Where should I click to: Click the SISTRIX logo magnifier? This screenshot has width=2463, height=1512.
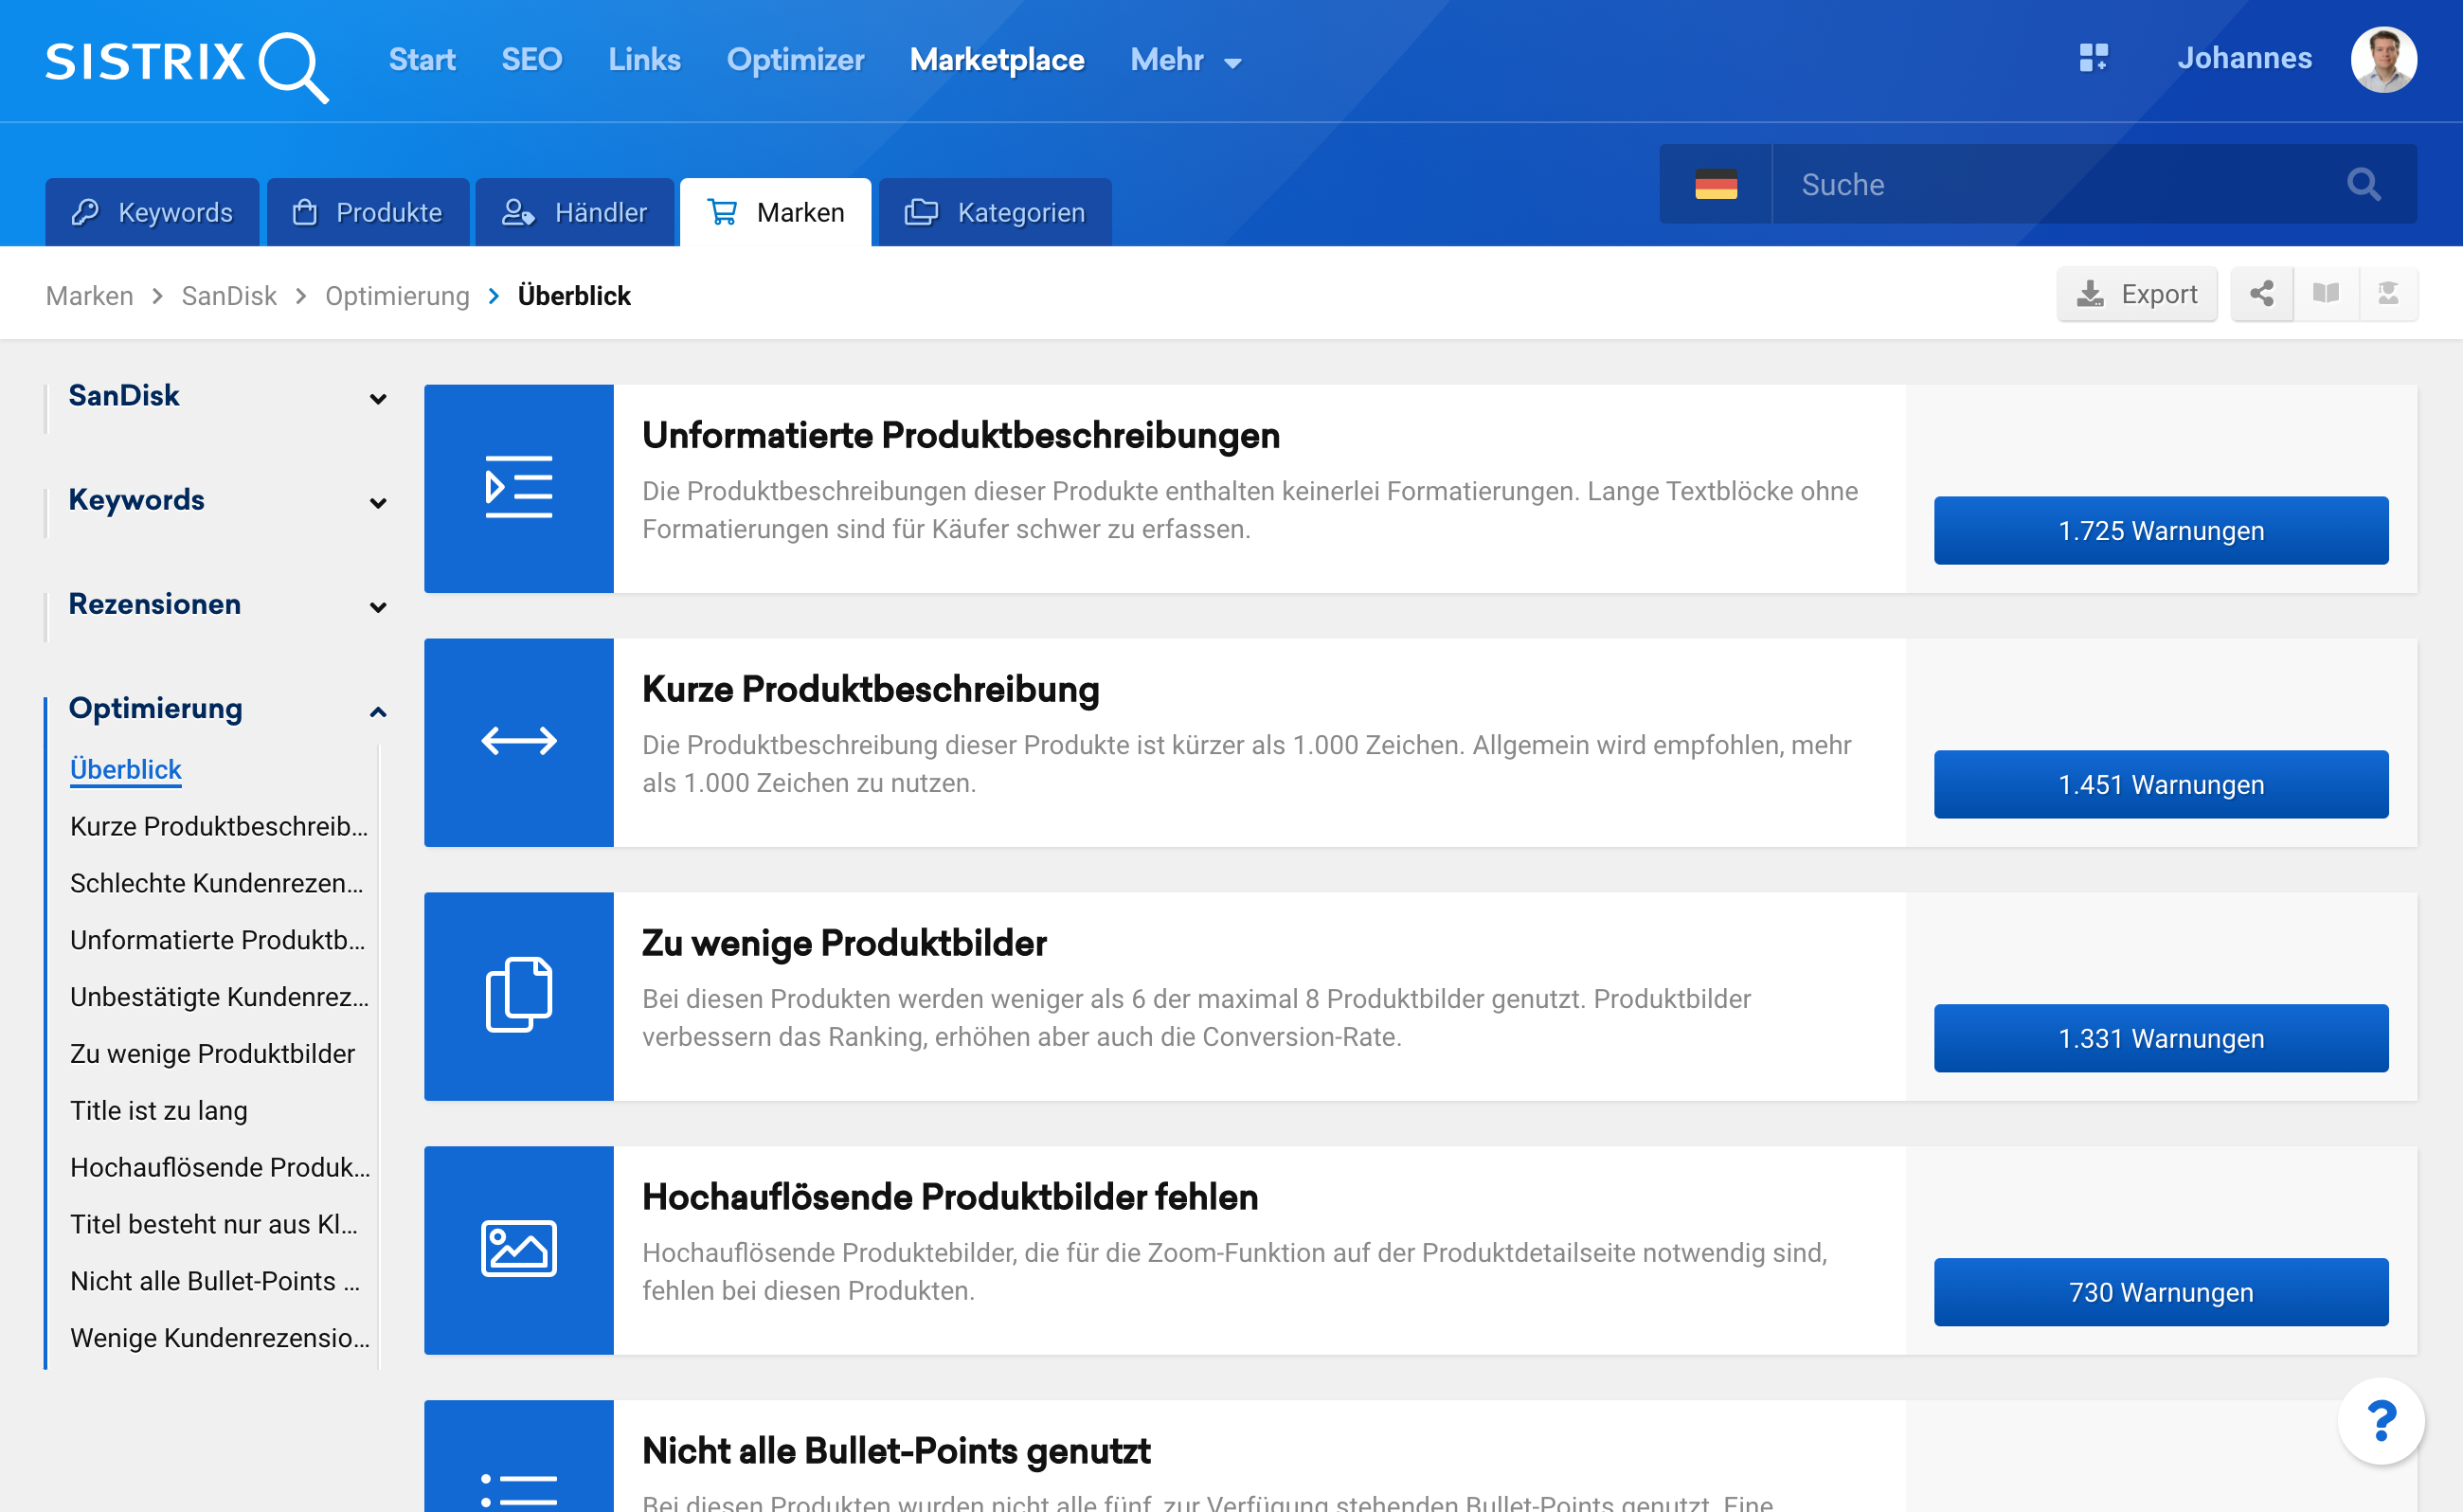point(292,66)
